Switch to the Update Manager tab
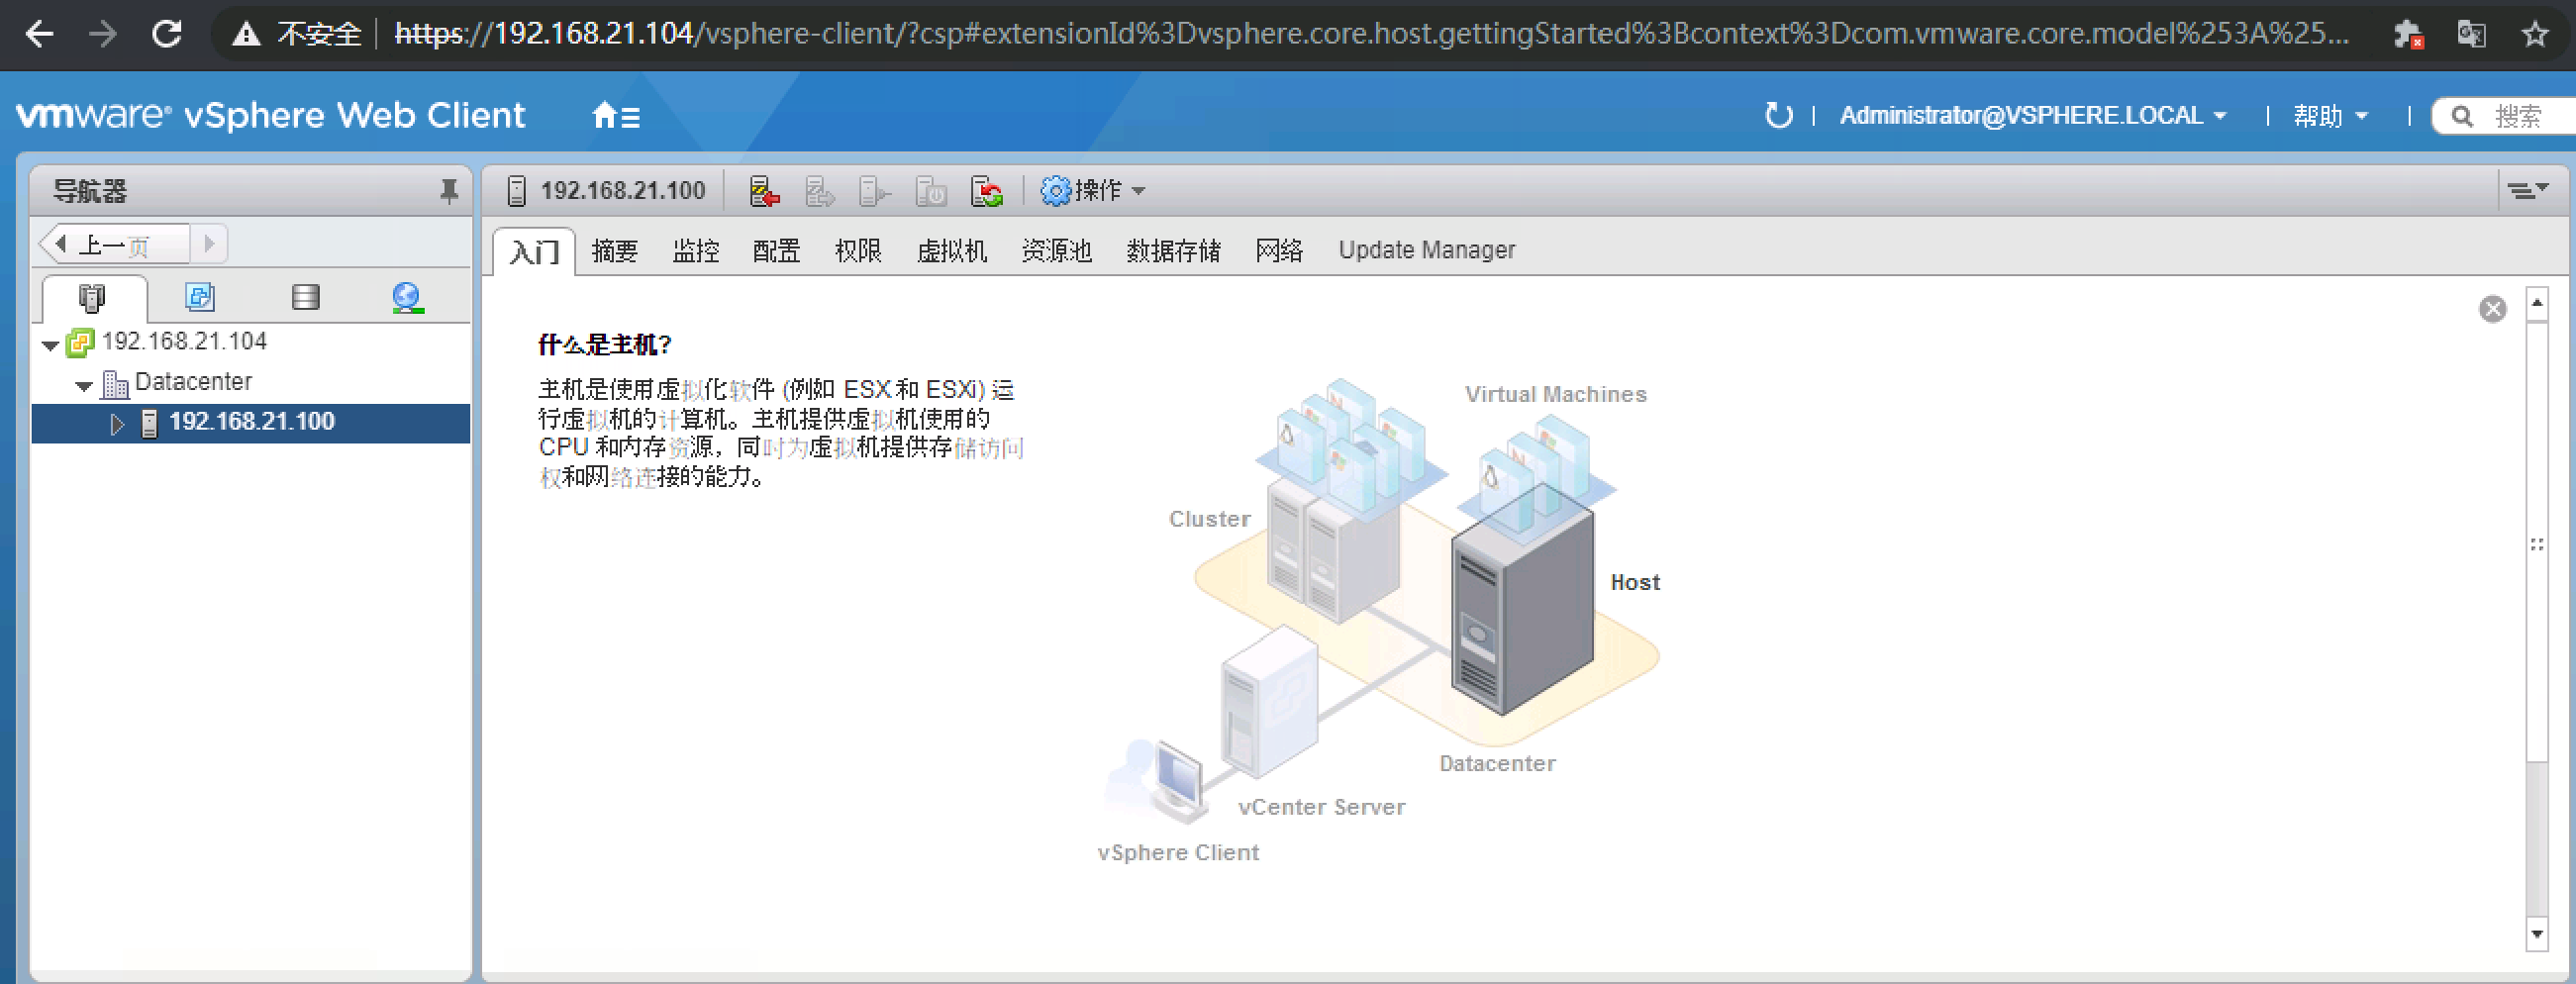The image size is (2576, 984). pyautogui.click(x=1427, y=250)
